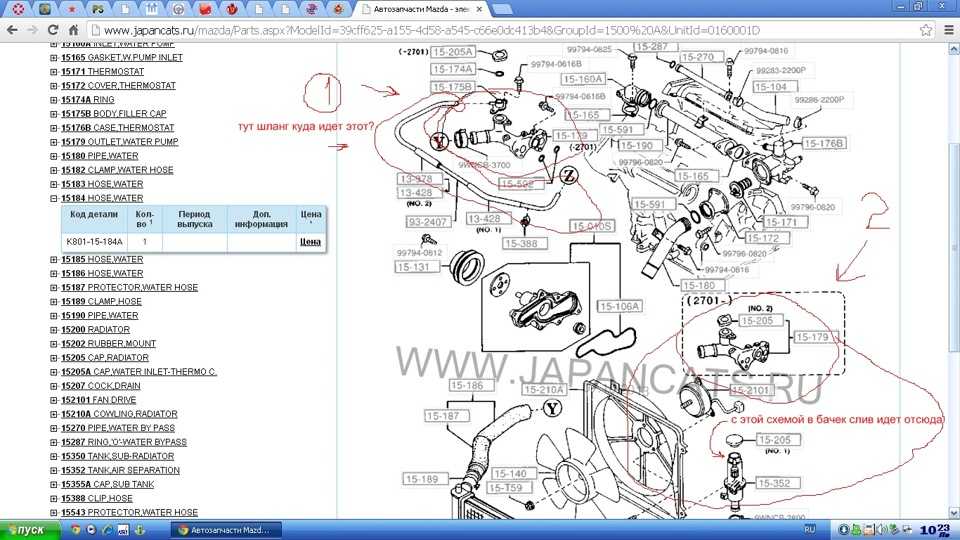Expand the 15200 RADIATOR node
960x540 pixels.
pyautogui.click(x=54, y=329)
